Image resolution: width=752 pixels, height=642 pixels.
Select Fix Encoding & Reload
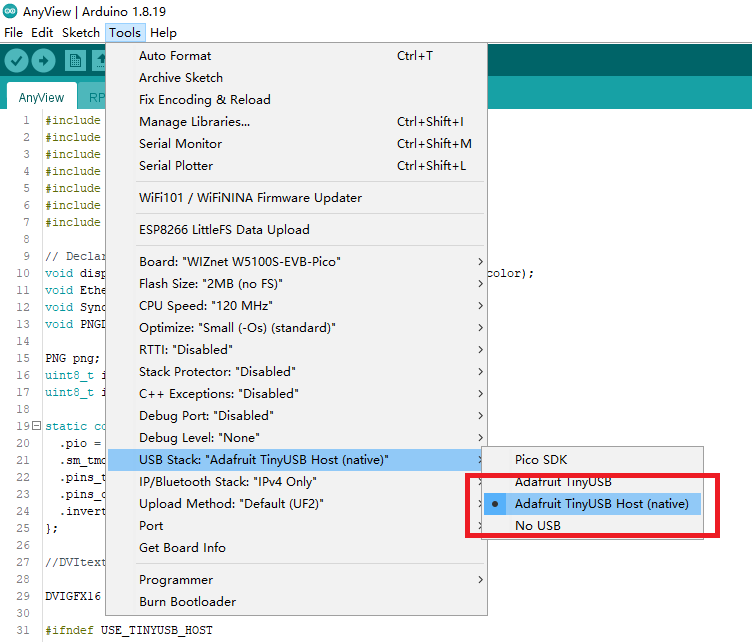tap(296, 100)
